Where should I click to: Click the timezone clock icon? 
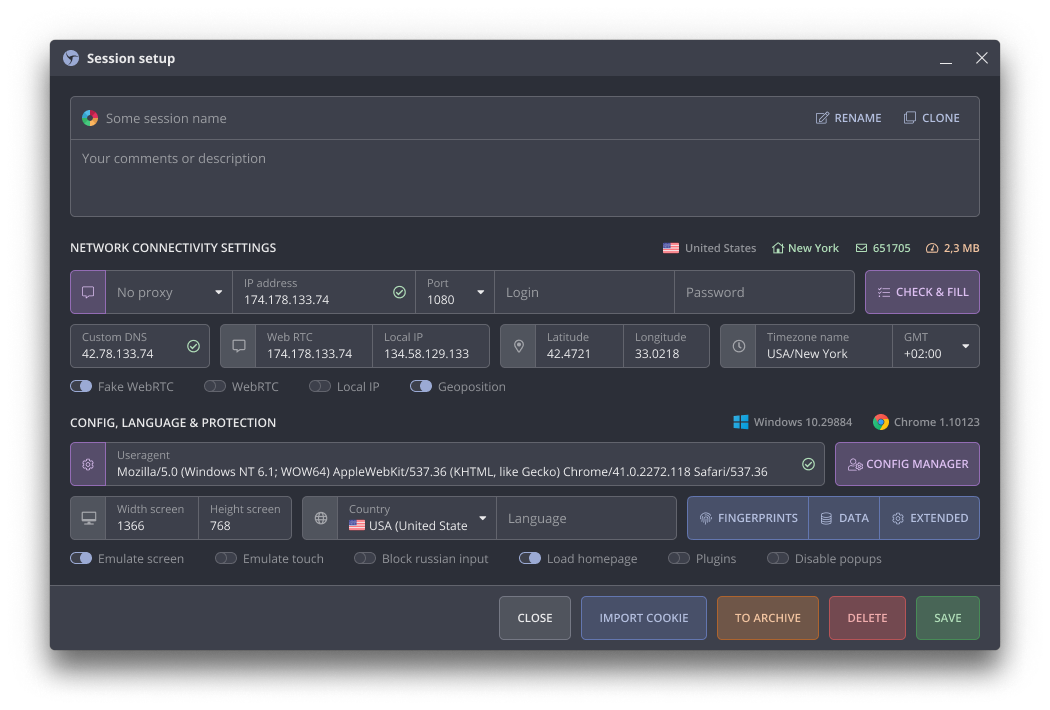pyautogui.click(x=738, y=346)
